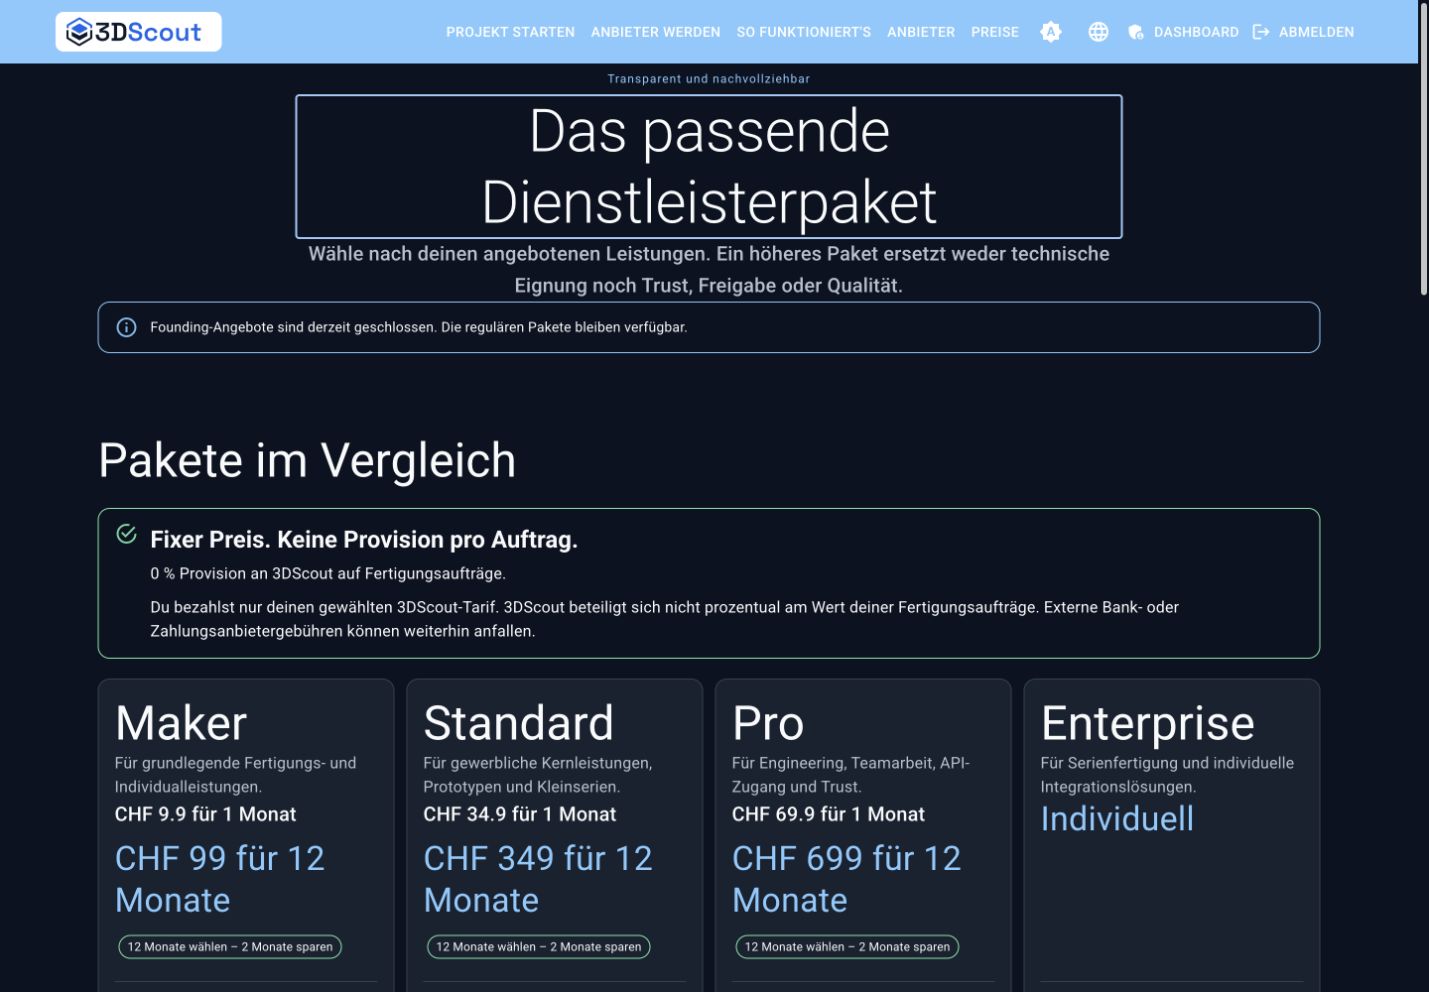This screenshot has width=1429, height=992.
Task: Click the Das passende Dienstleisterpaket heading
Action: click(x=709, y=167)
